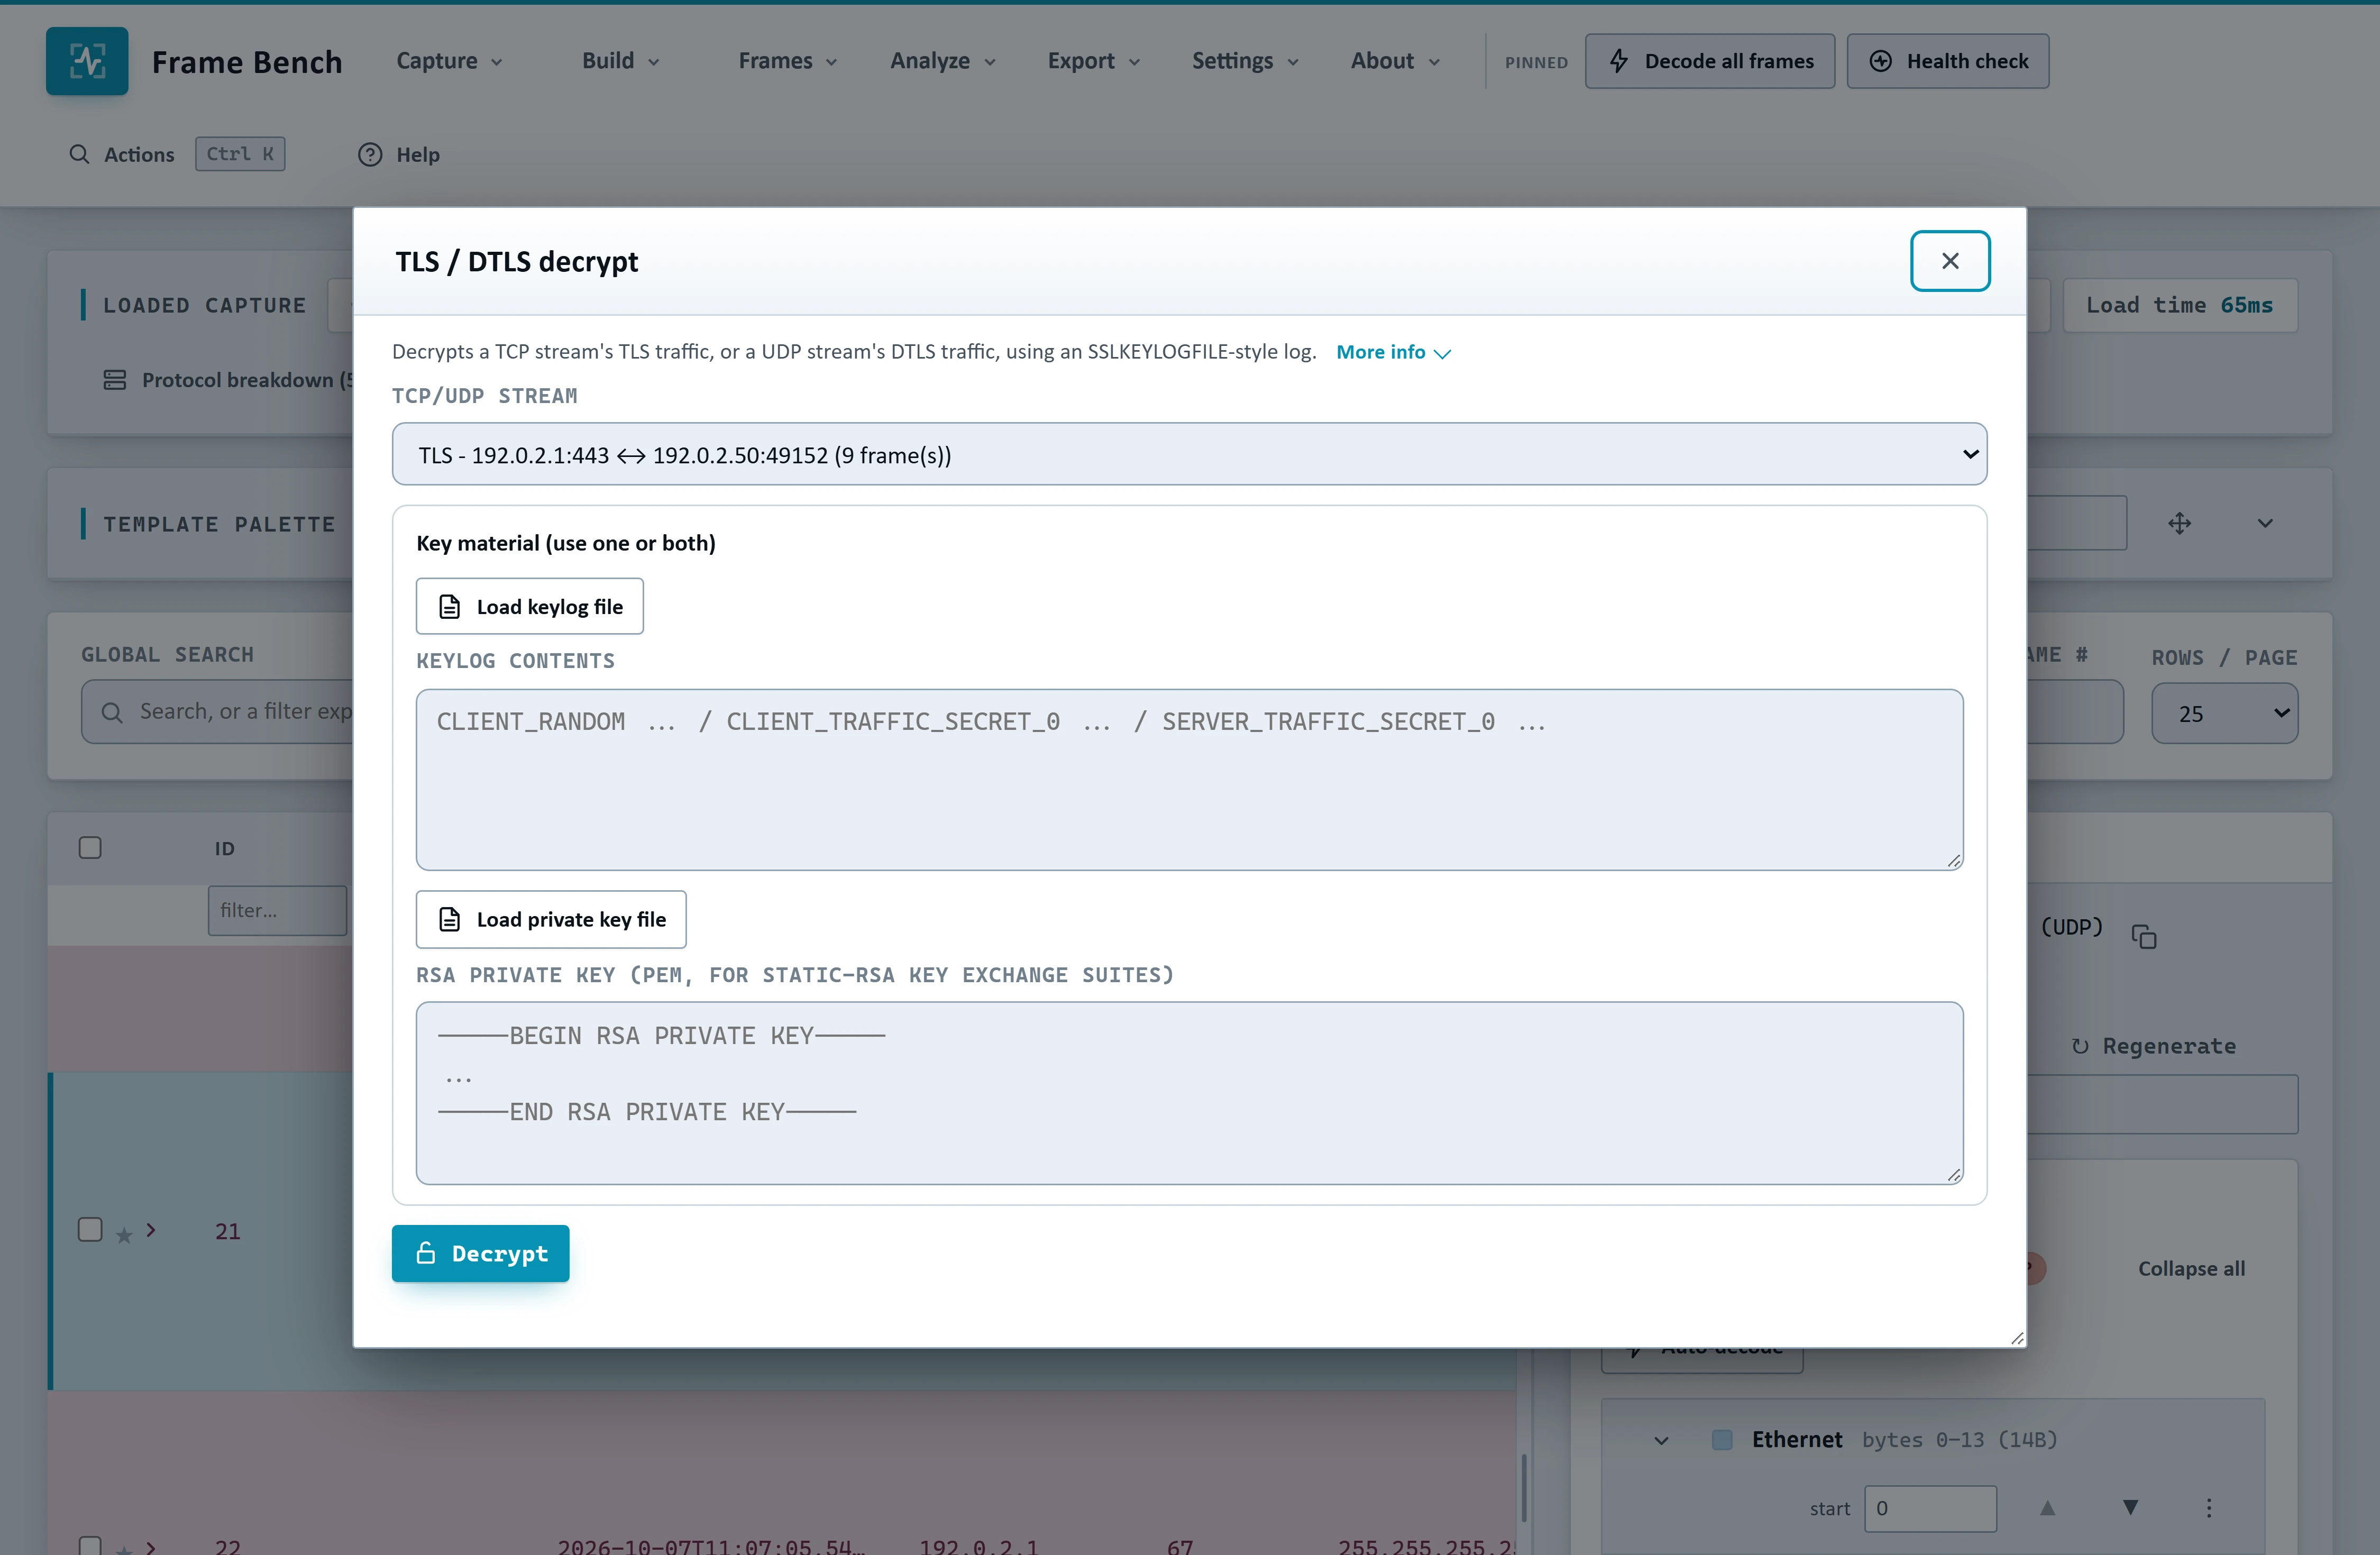
Task: Open the Analyze menu
Action: (943, 61)
